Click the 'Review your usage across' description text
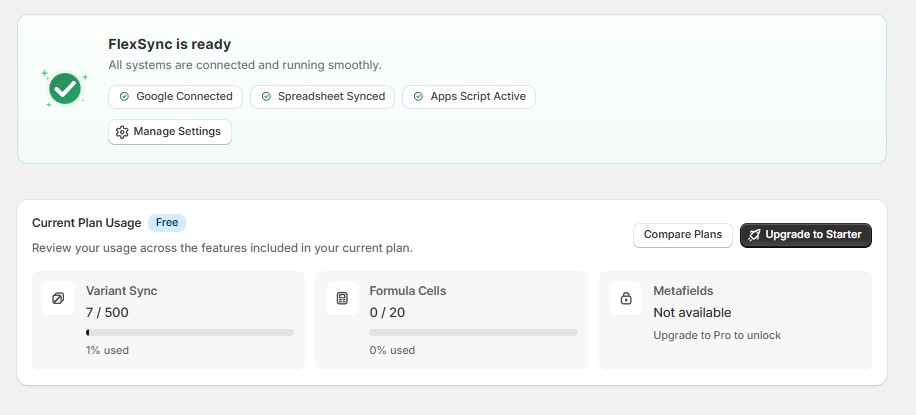Screen dimensions: 916x415 click(x=223, y=248)
